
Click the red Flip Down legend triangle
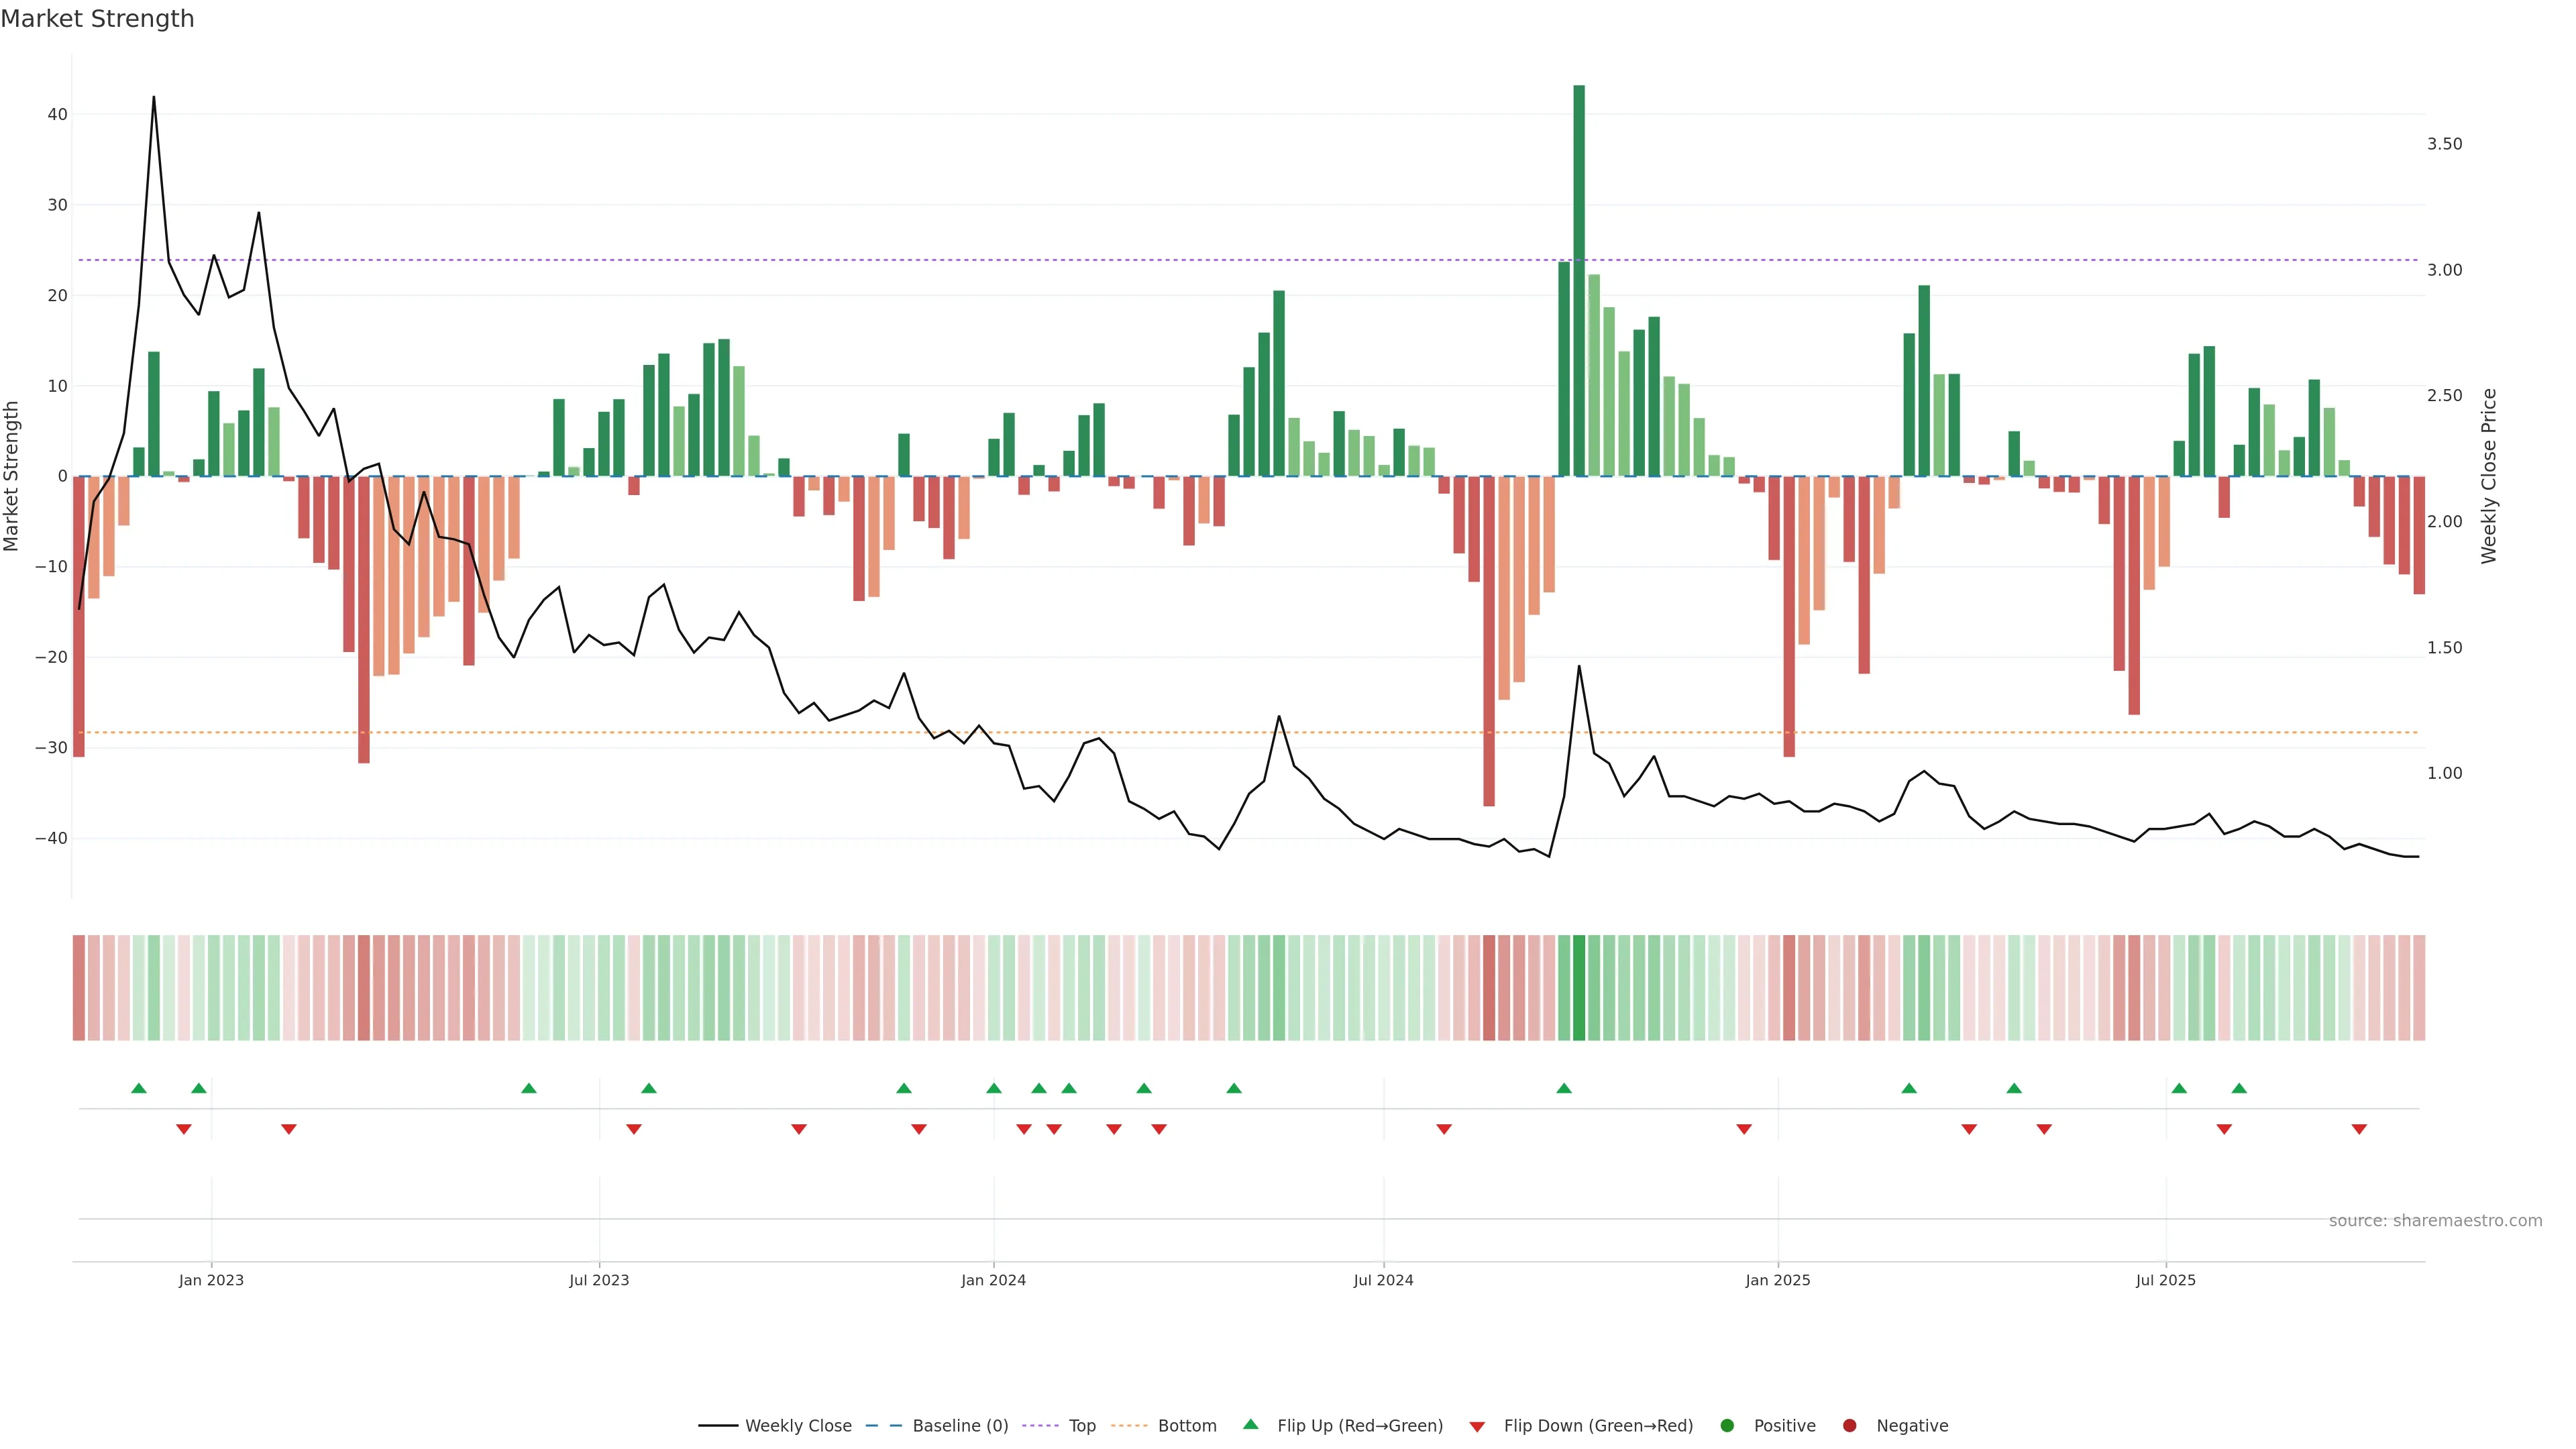coord(1477,1426)
